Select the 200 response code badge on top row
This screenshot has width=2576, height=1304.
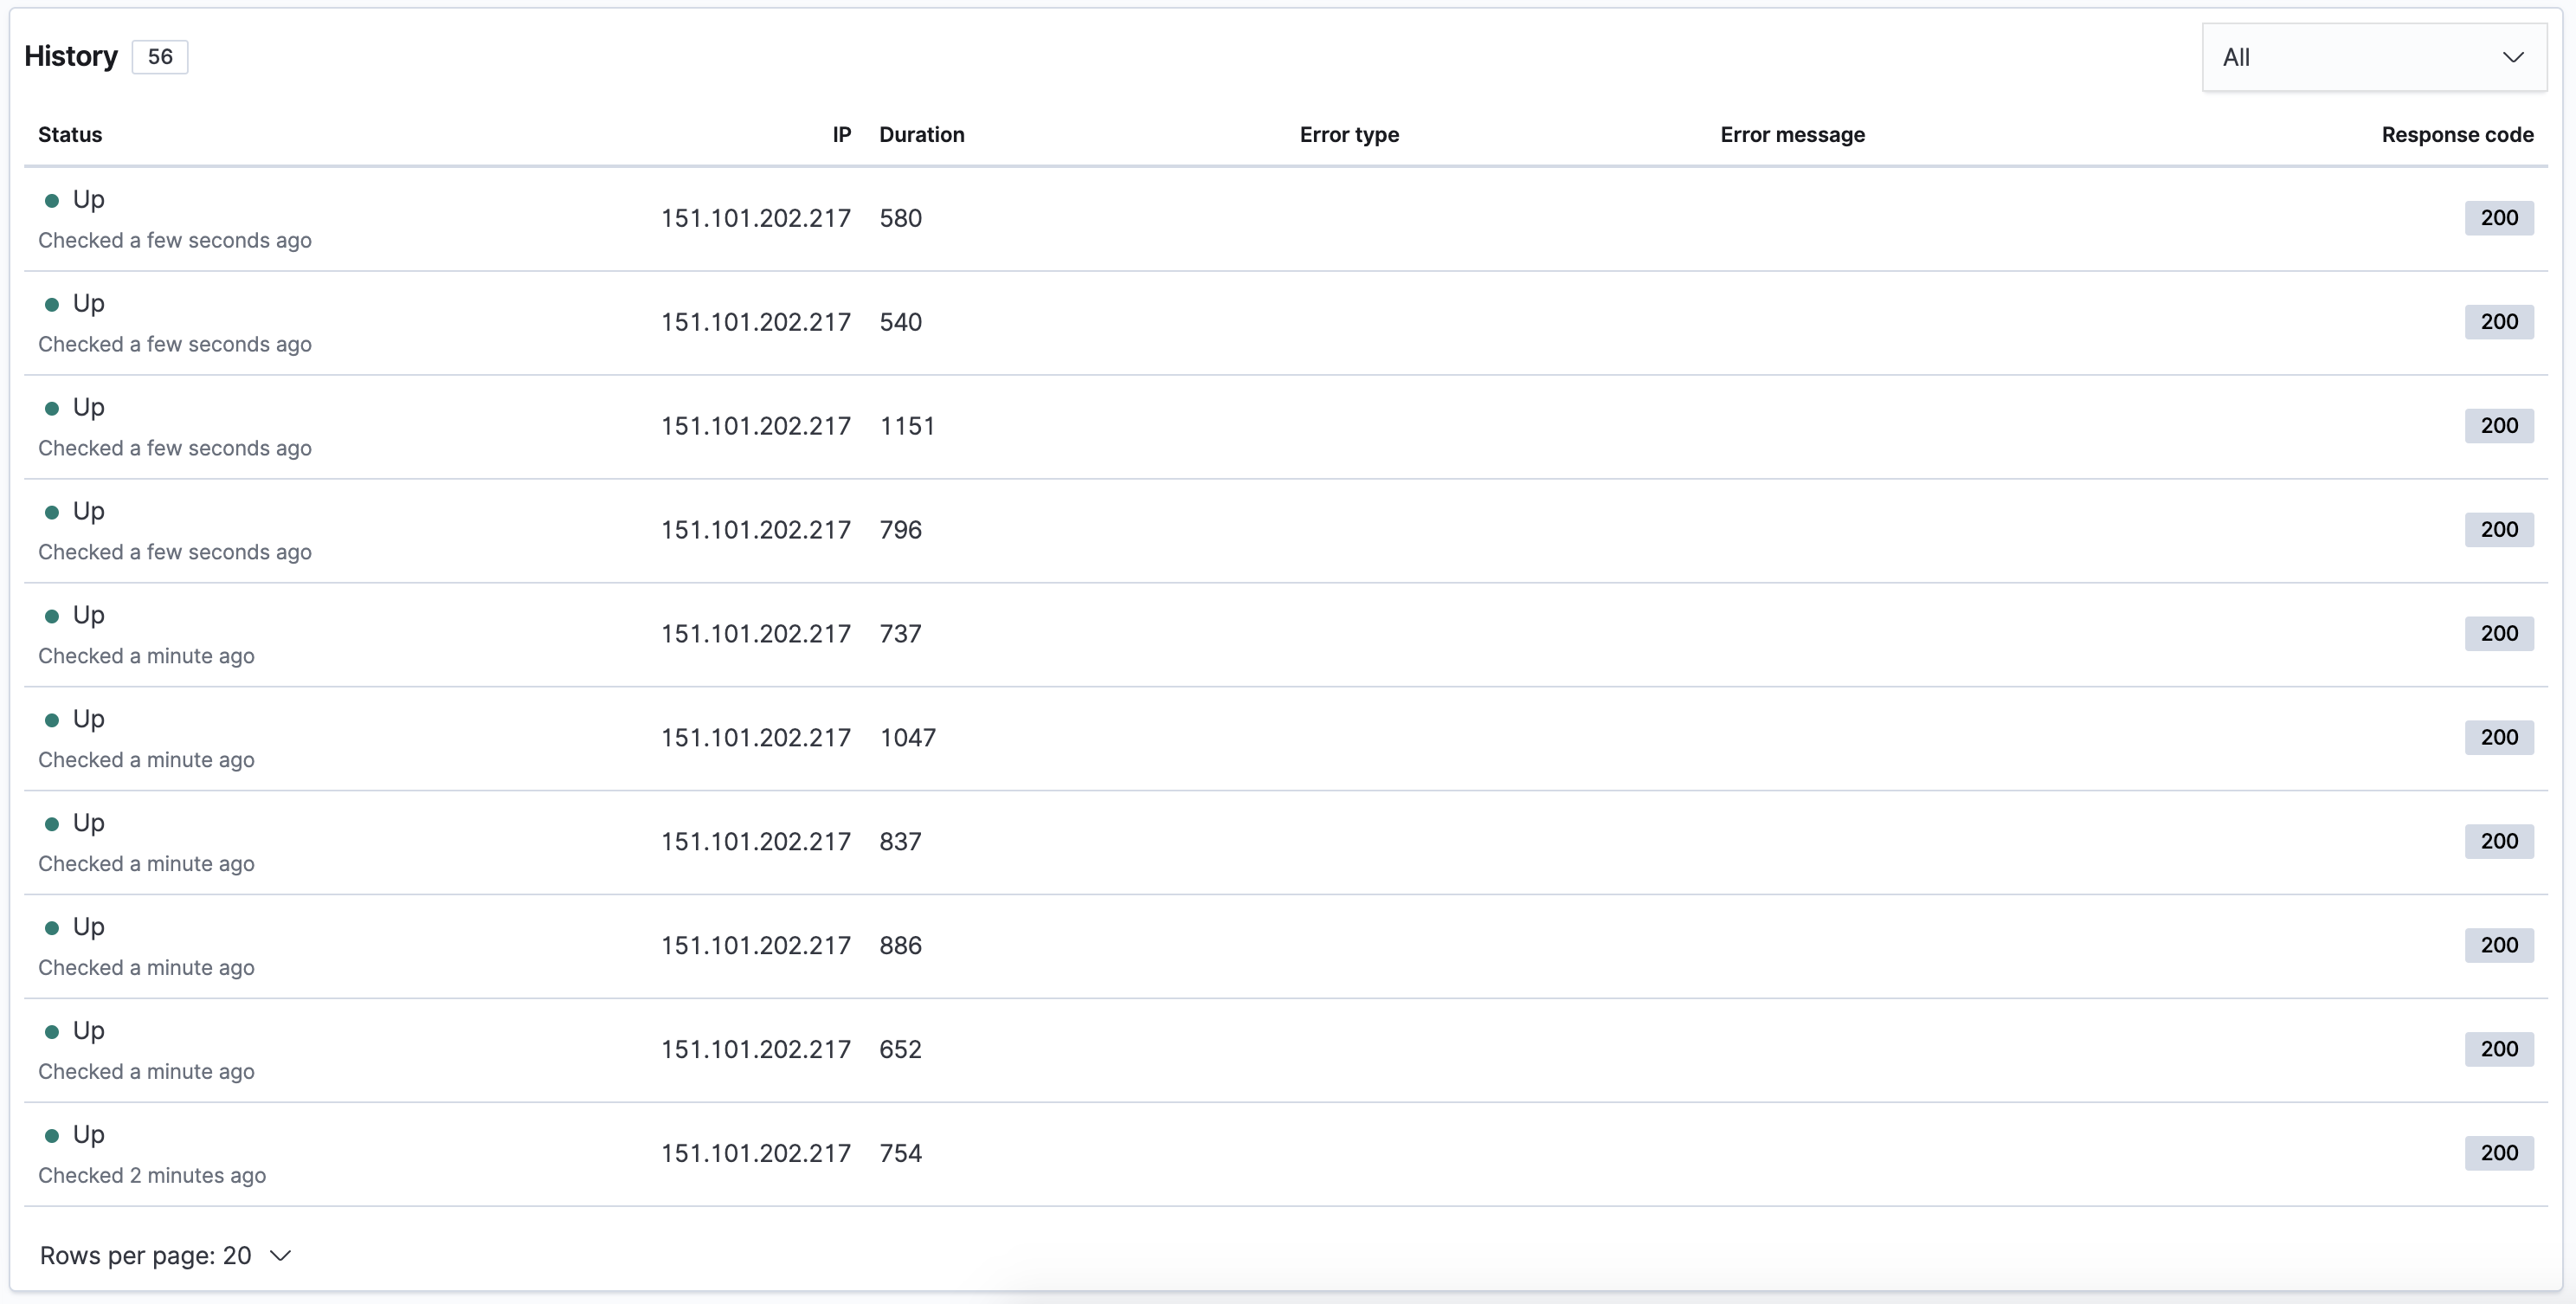pyautogui.click(x=2498, y=217)
